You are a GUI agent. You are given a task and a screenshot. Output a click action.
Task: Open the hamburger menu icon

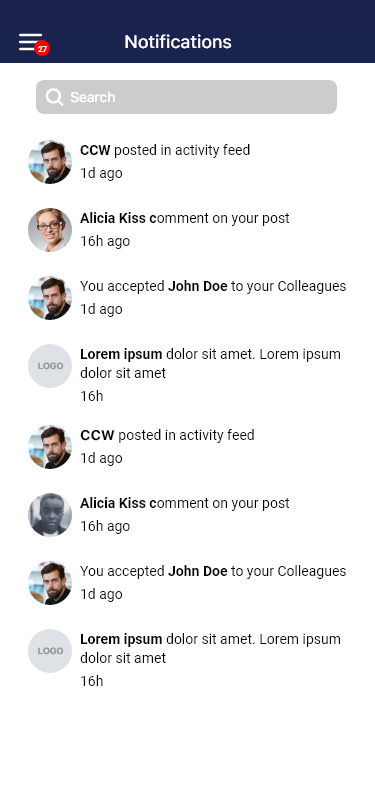tap(31, 42)
